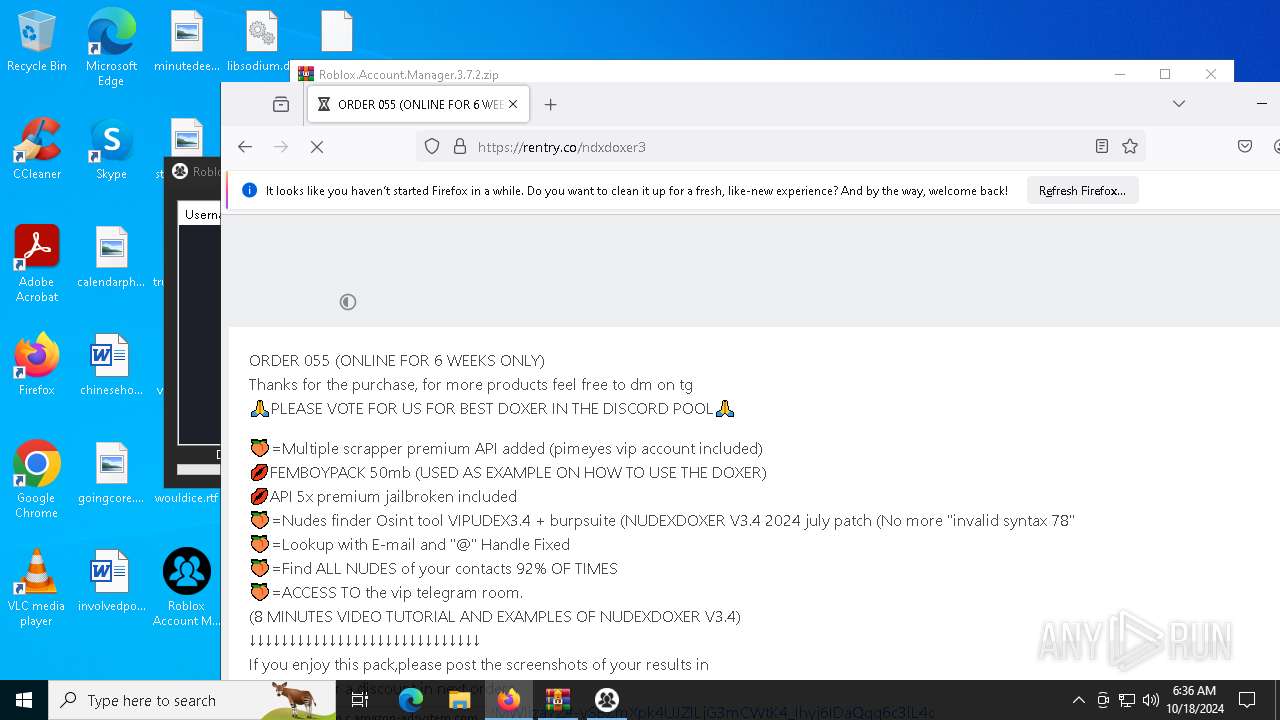Click the Firefox back arrow
Image resolution: width=1280 pixels, height=720 pixels.
(x=245, y=147)
